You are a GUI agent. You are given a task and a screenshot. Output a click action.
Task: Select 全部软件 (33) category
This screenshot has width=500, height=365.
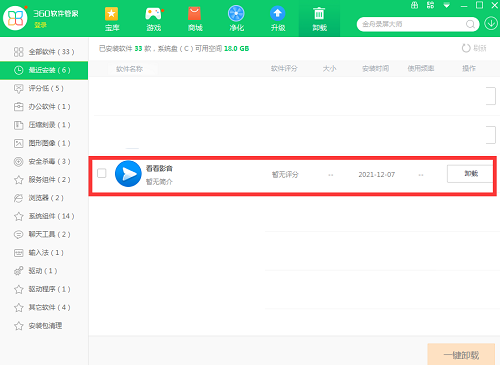[44, 52]
